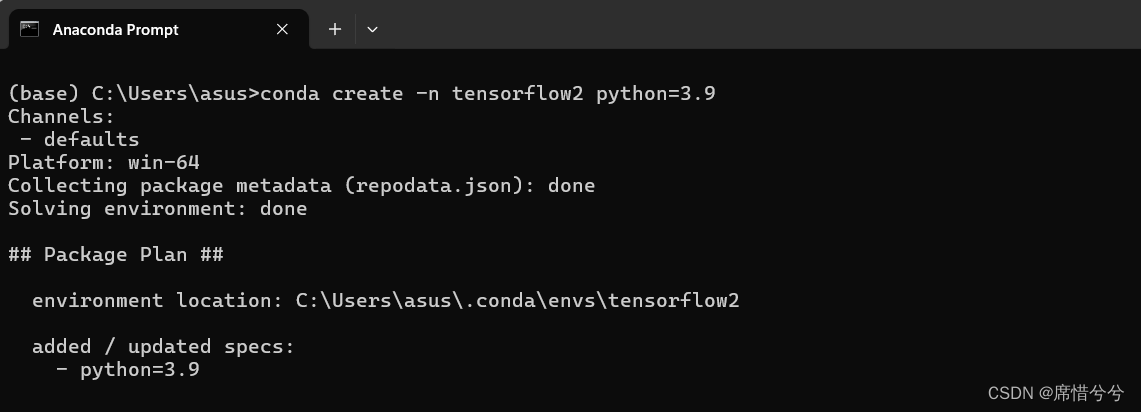
Task: Click the "## Package Plan ##" heading
Action: coord(116,255)
